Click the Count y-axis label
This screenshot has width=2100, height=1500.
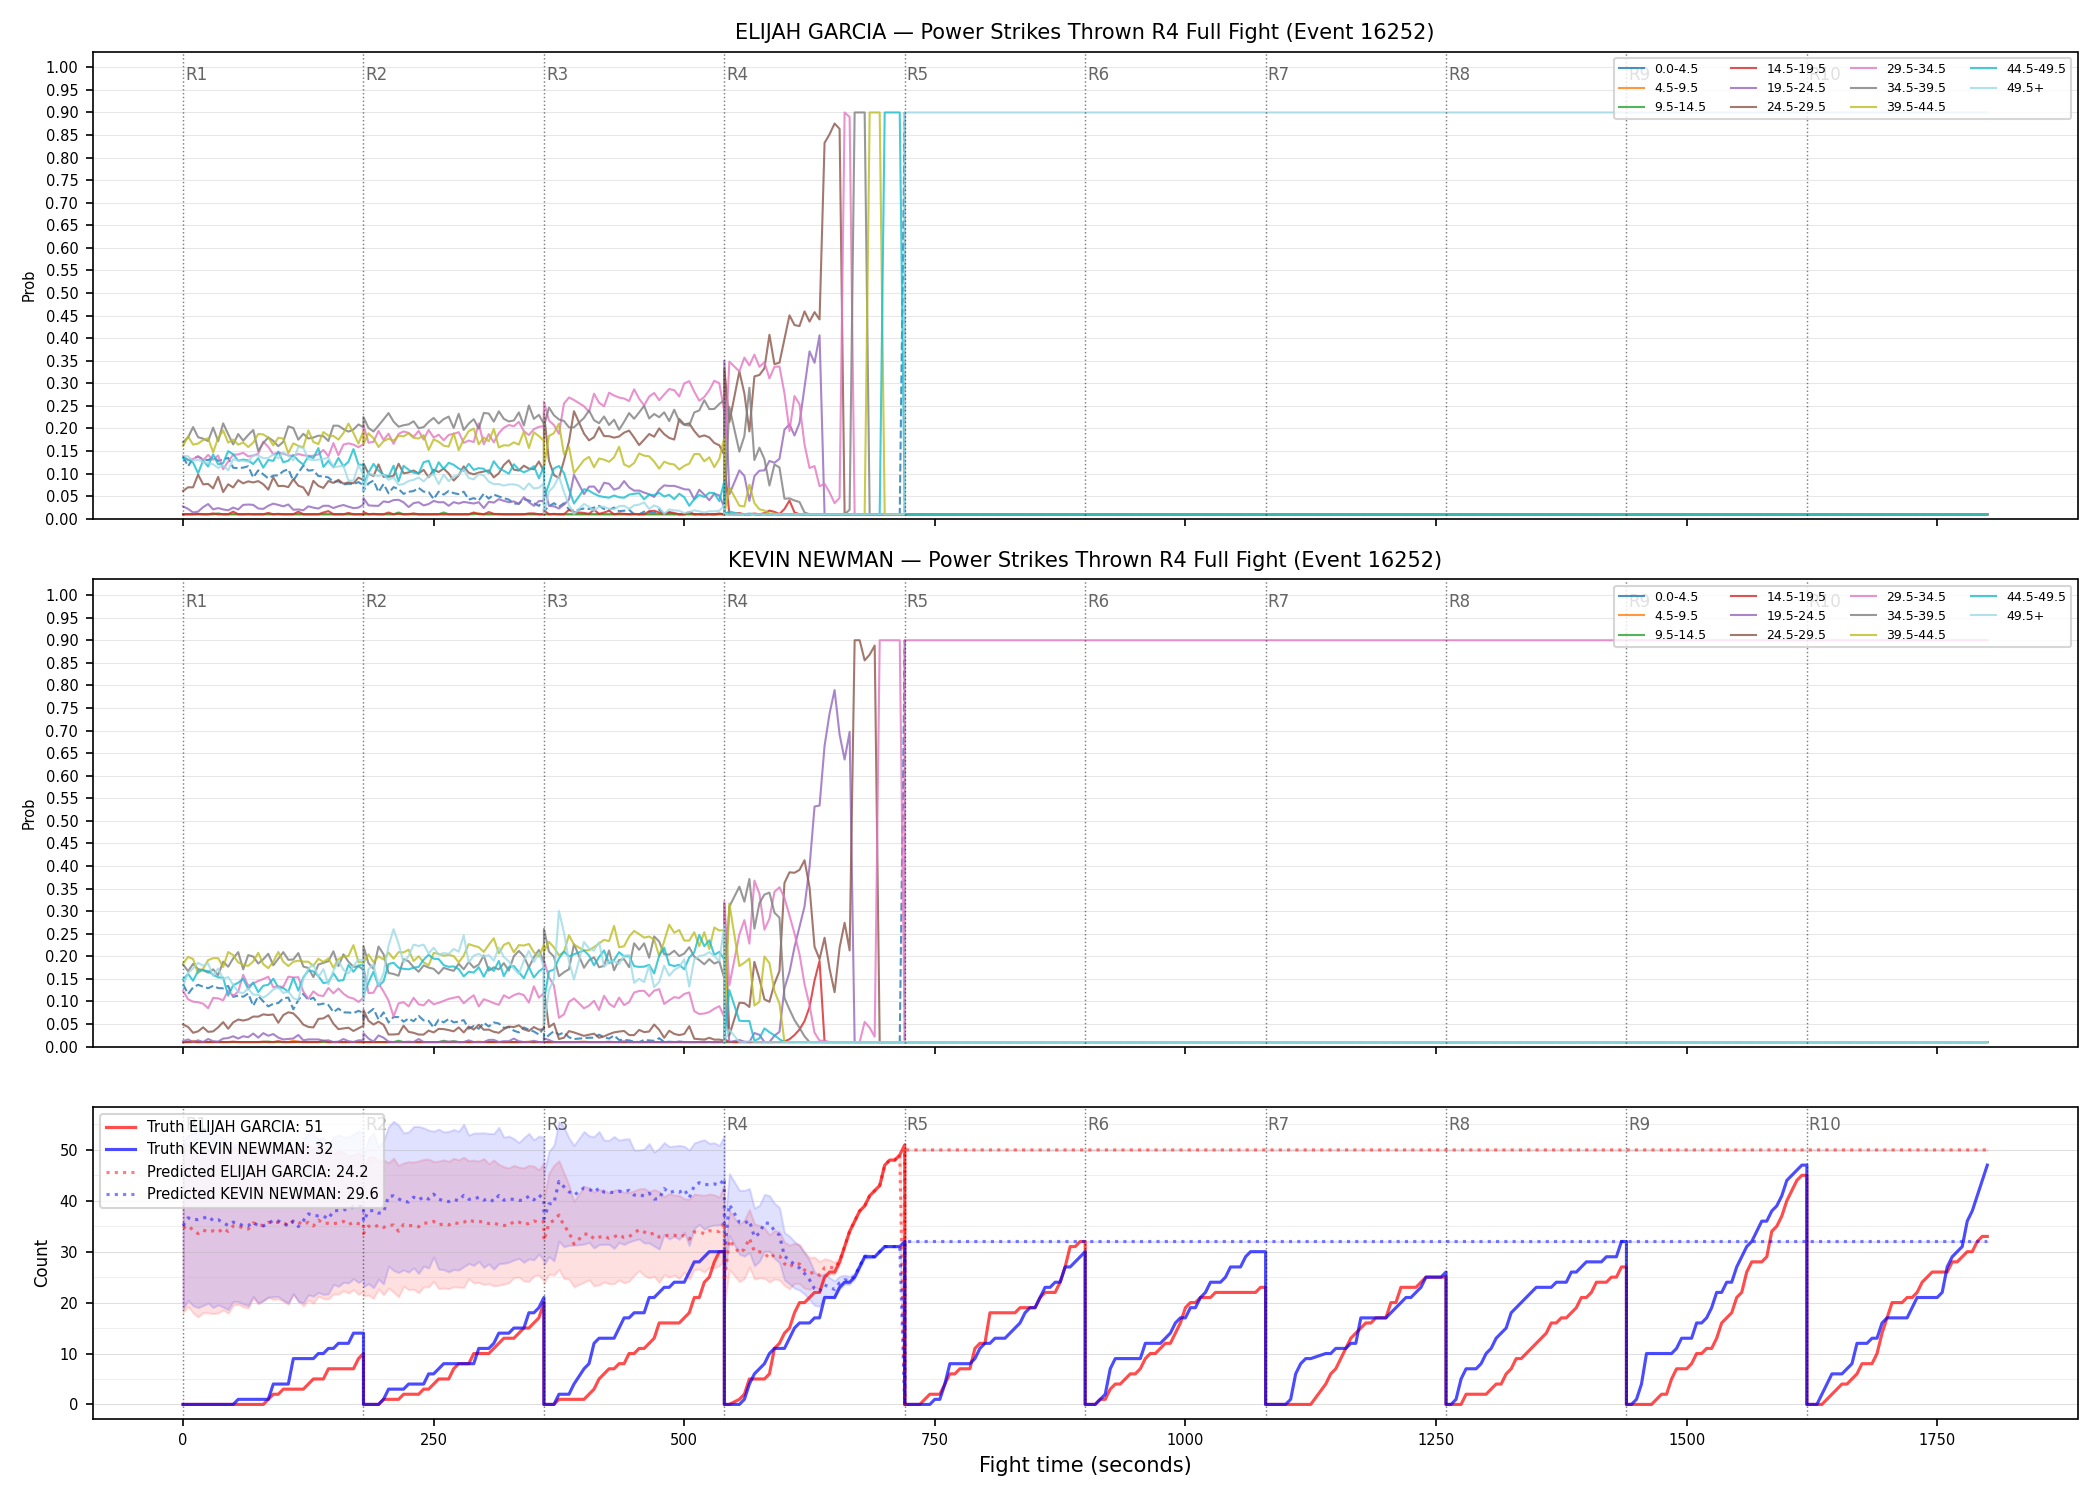[41, 1263]
